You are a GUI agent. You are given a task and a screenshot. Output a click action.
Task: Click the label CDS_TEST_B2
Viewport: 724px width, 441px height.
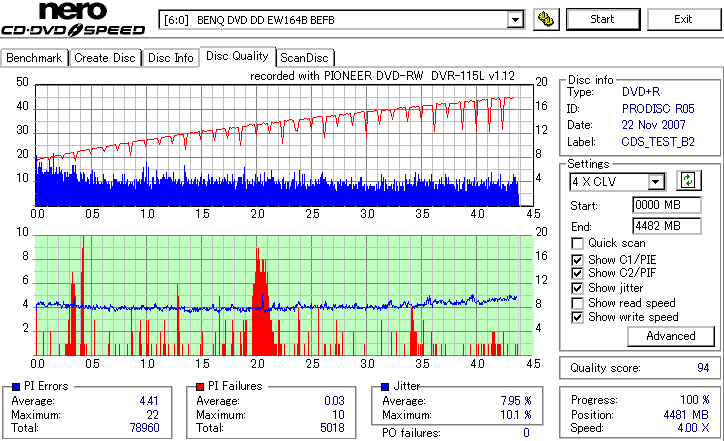pos(658,142)
